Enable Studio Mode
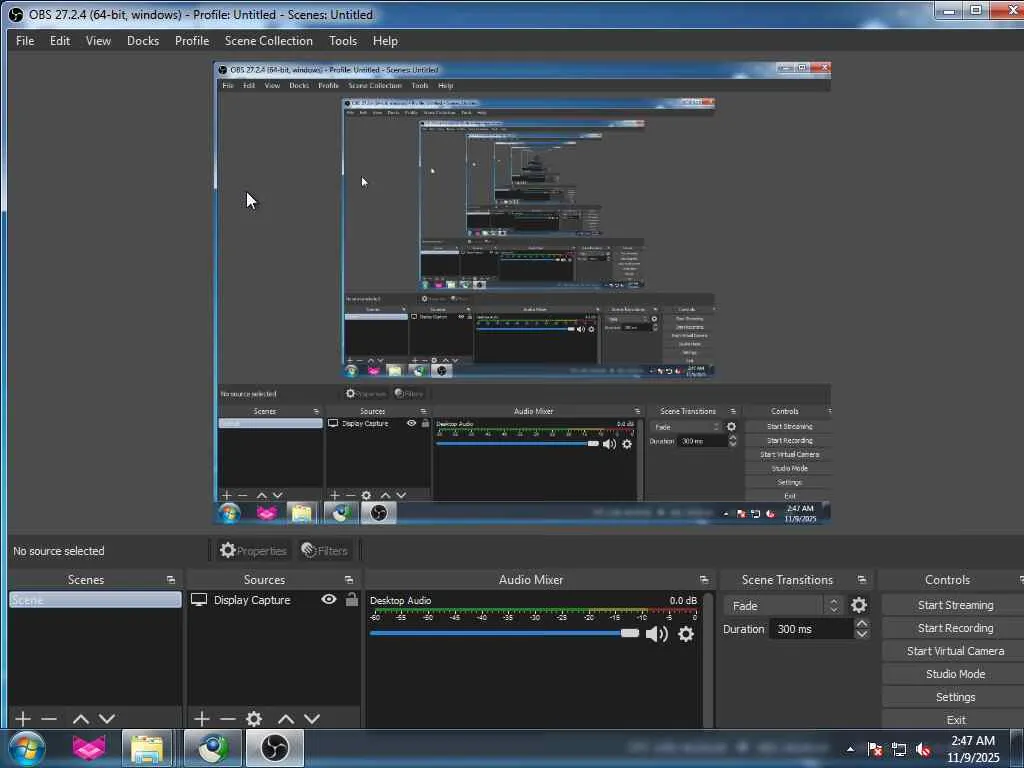Screen dimensions: 1024x768 point(955,673)
